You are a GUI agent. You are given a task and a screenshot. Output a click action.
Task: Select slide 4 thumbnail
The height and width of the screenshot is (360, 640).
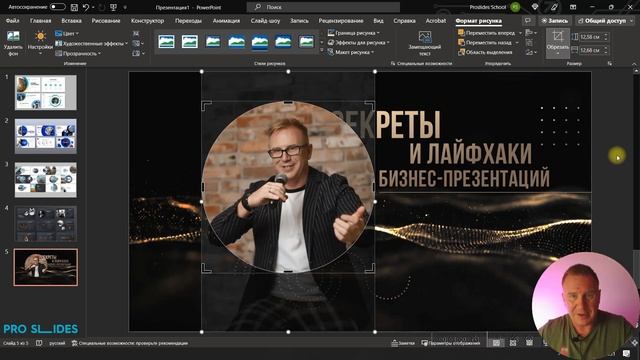point(46,224)
